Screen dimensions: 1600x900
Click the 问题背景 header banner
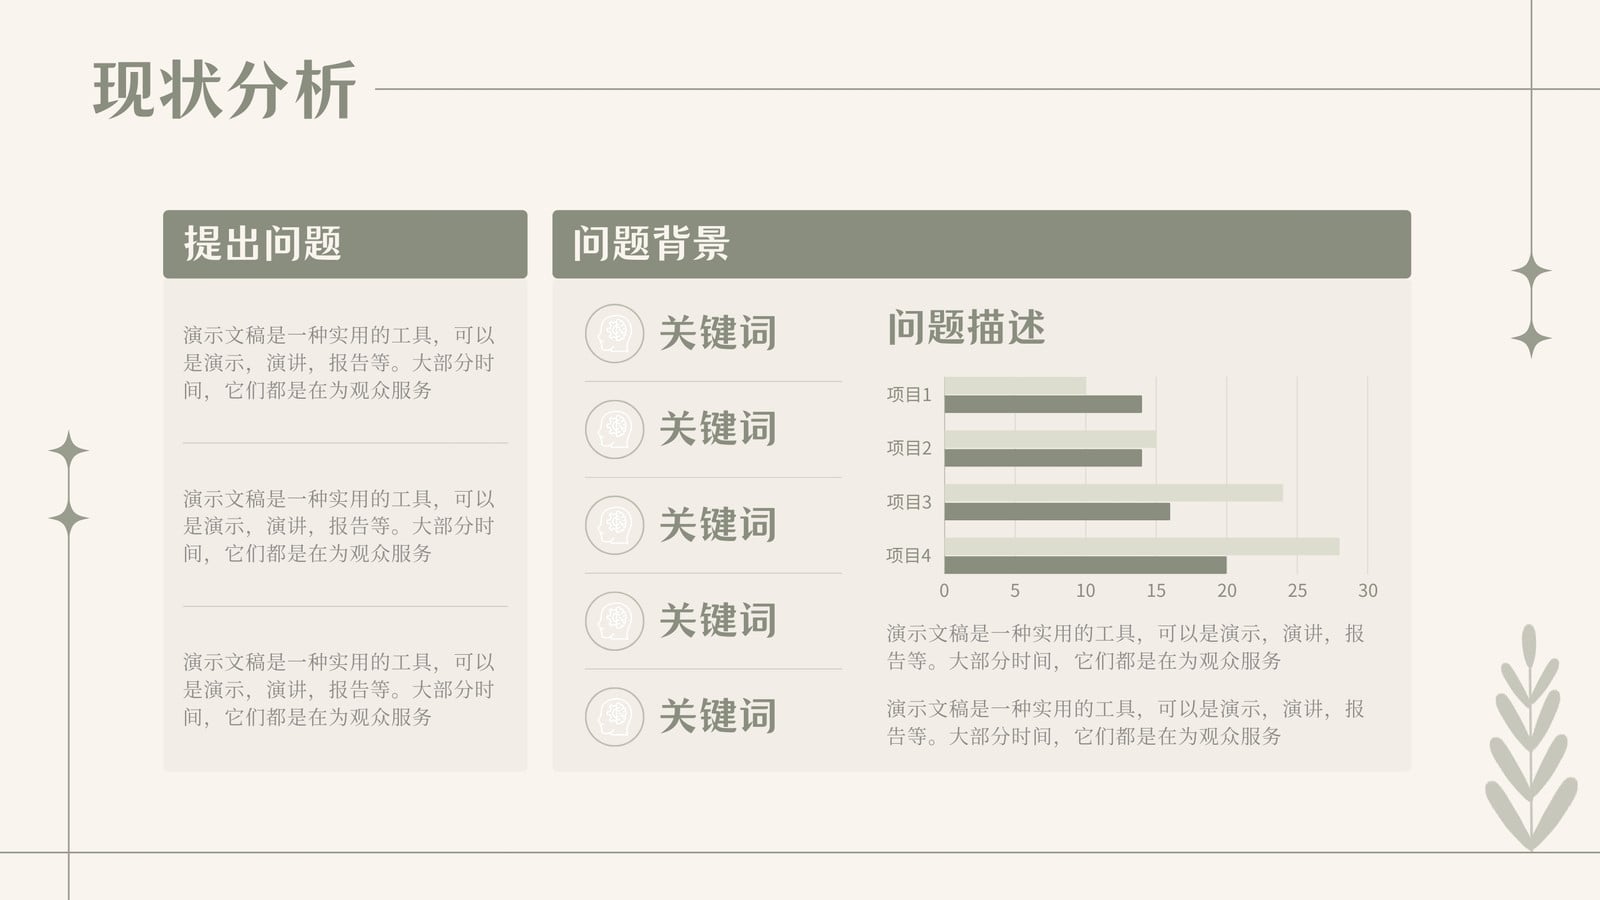[981, 244]
